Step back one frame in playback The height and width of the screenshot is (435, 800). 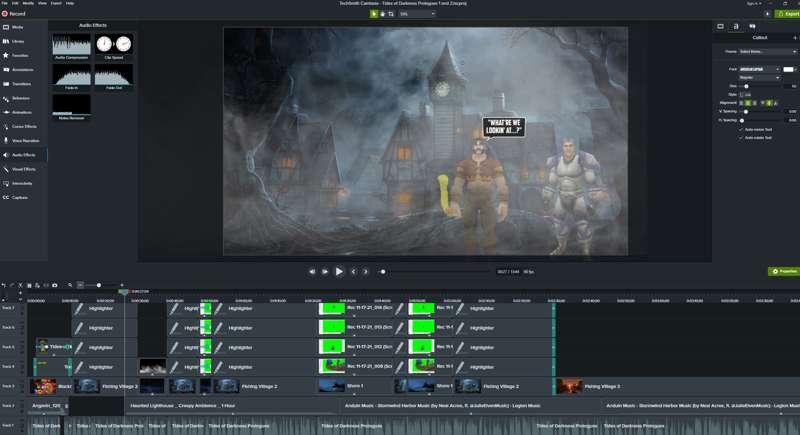324,272
